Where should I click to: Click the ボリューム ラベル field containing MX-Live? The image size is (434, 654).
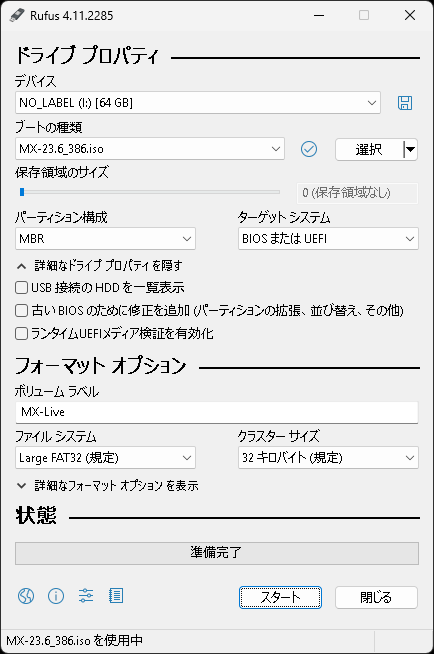click(x=217, y=412)
